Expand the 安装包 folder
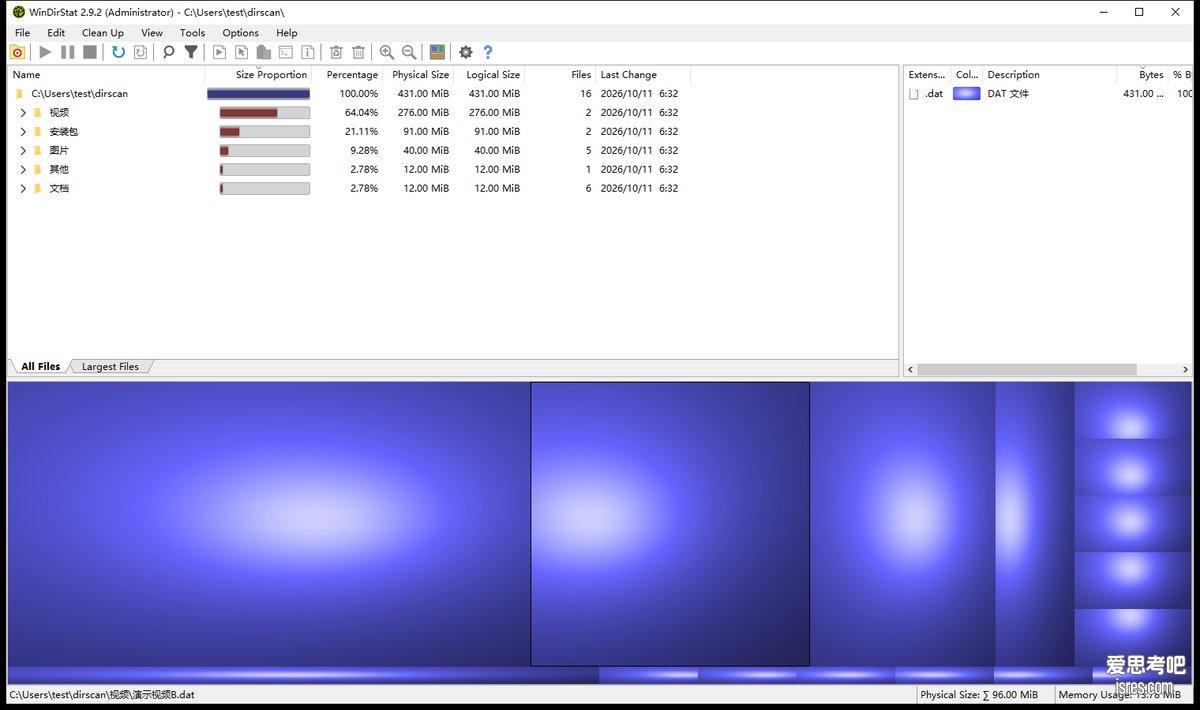The image size is (1200, 710). (23, 131)
